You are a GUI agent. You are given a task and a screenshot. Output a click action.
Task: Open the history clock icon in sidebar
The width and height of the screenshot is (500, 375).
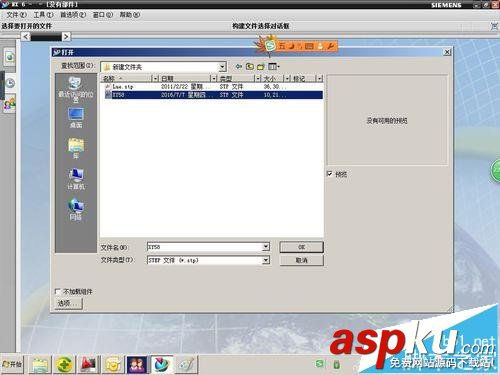click(x=10, y=83)
